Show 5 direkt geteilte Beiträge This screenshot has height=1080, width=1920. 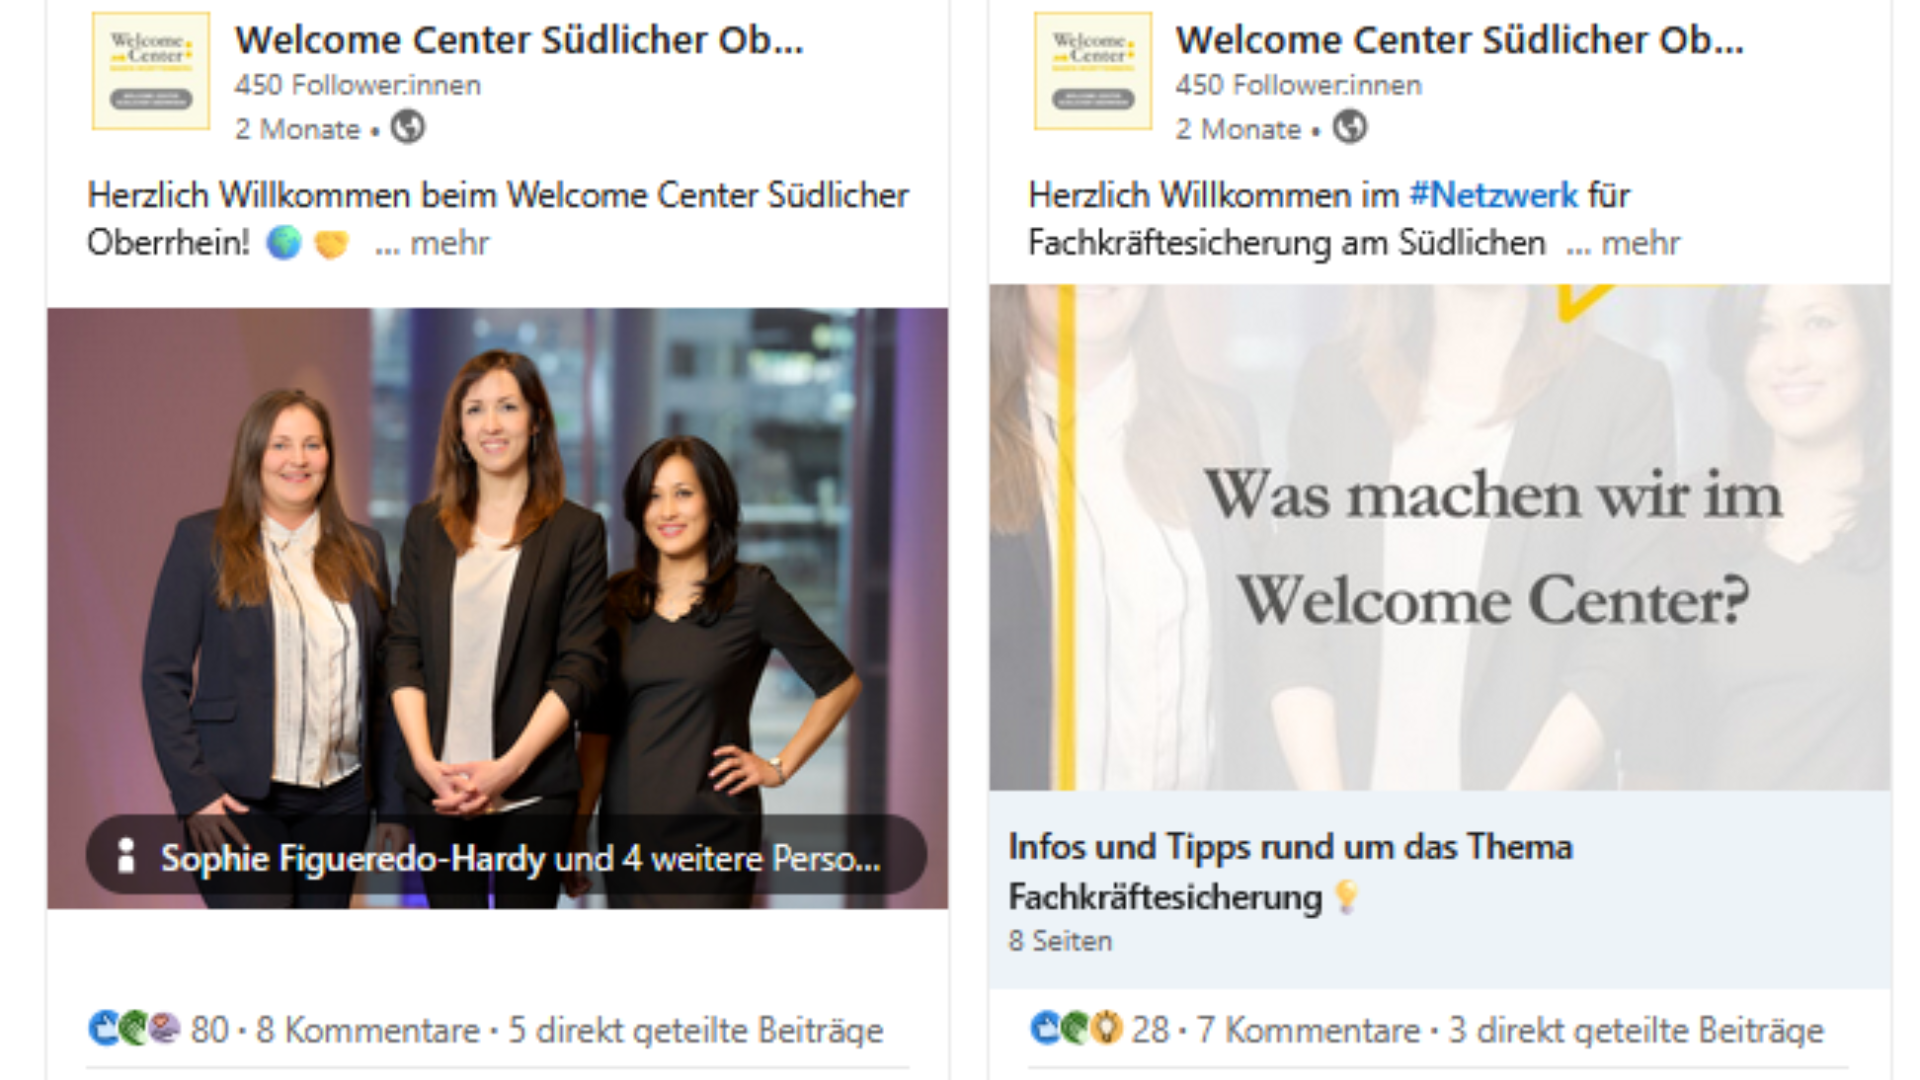[x=696, y=1029]
